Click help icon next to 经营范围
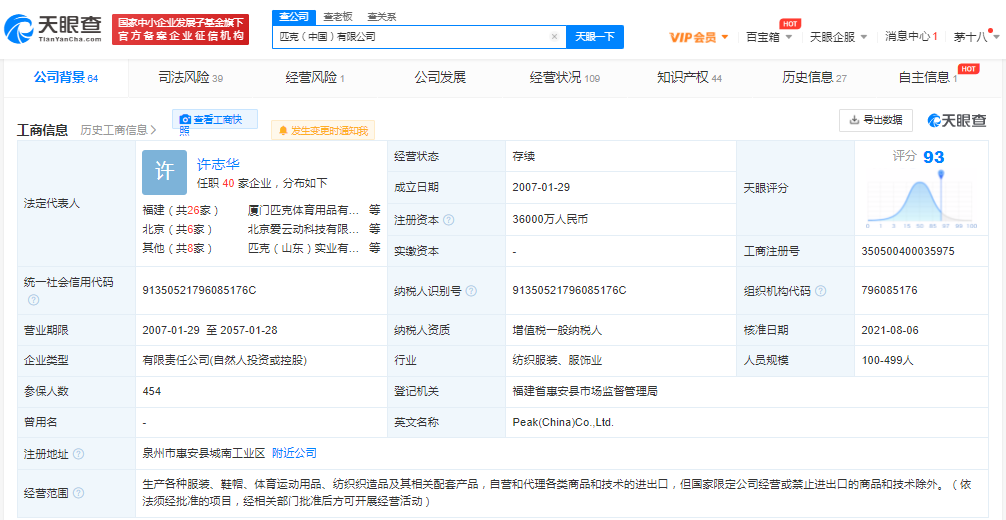Viewport: 1006px width, 520px height. pos(78,493)
